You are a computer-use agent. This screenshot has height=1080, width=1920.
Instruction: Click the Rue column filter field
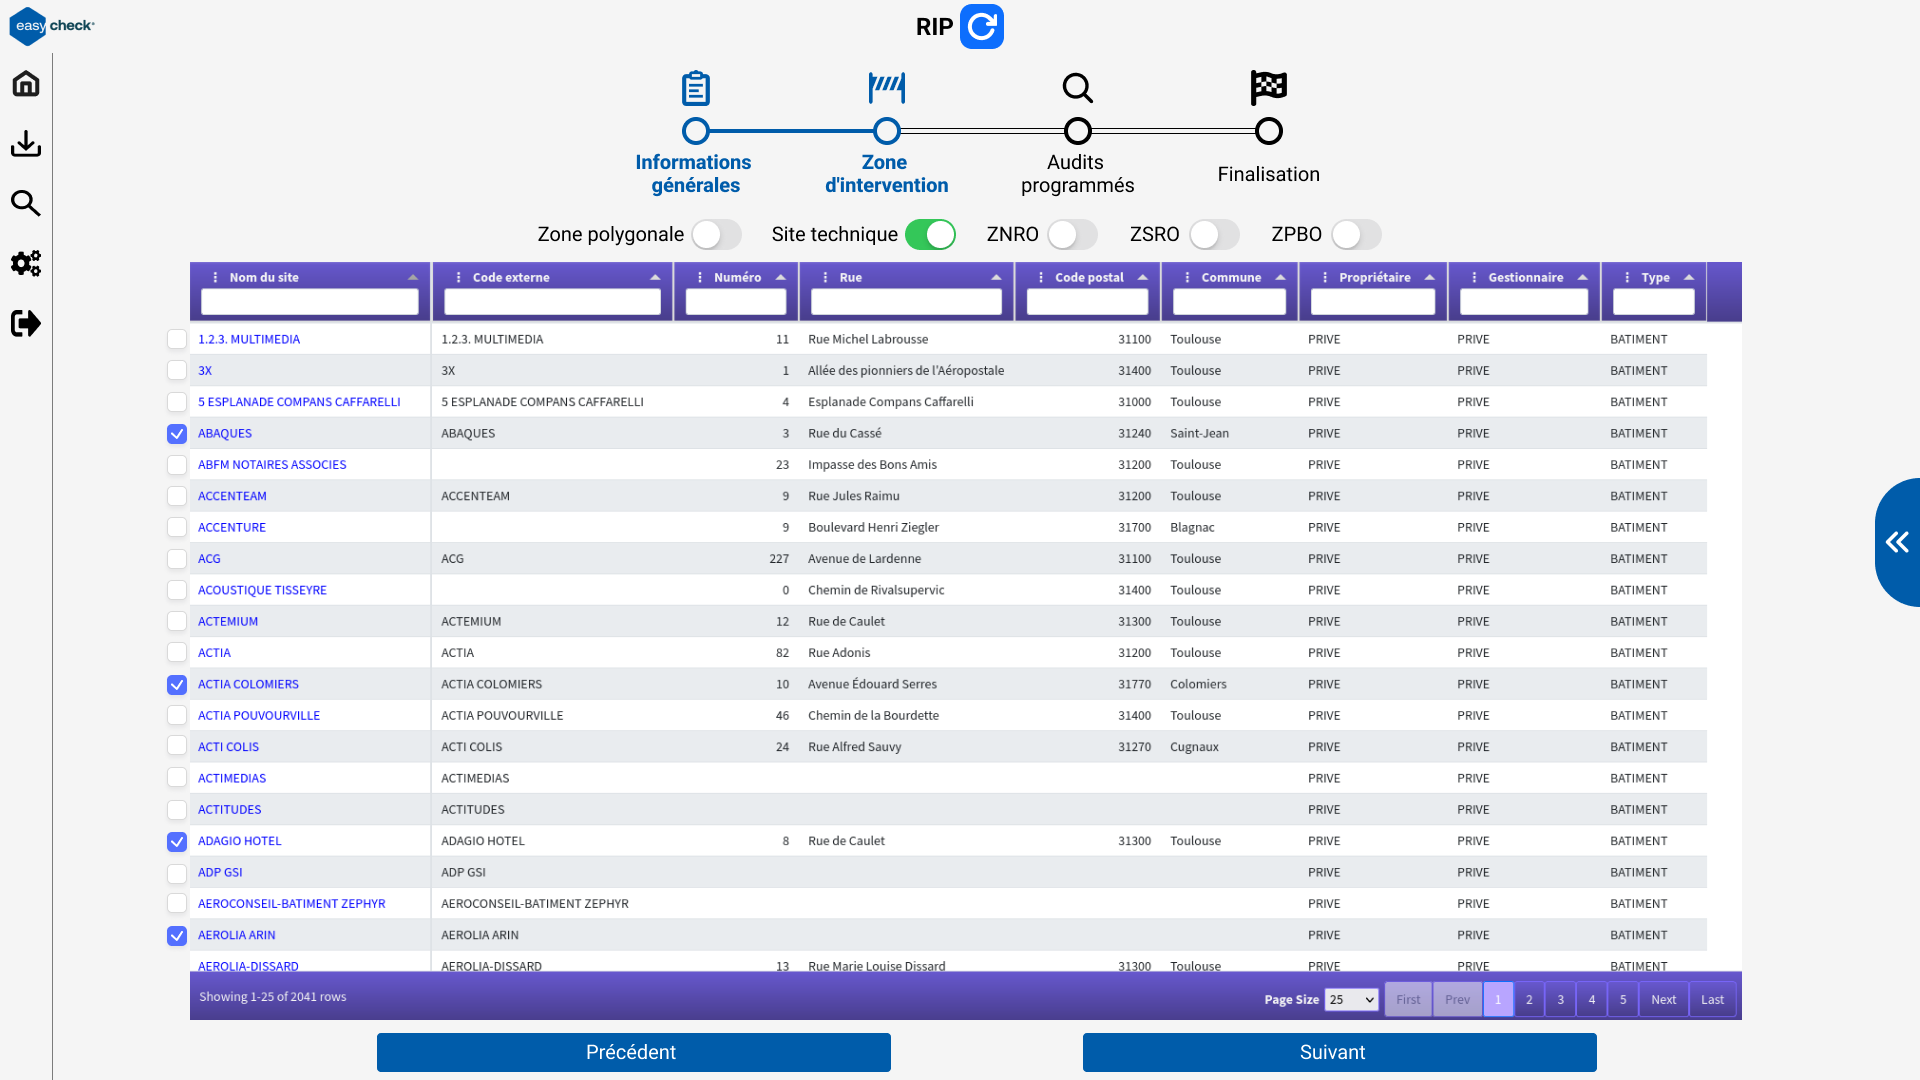point(906,302)
